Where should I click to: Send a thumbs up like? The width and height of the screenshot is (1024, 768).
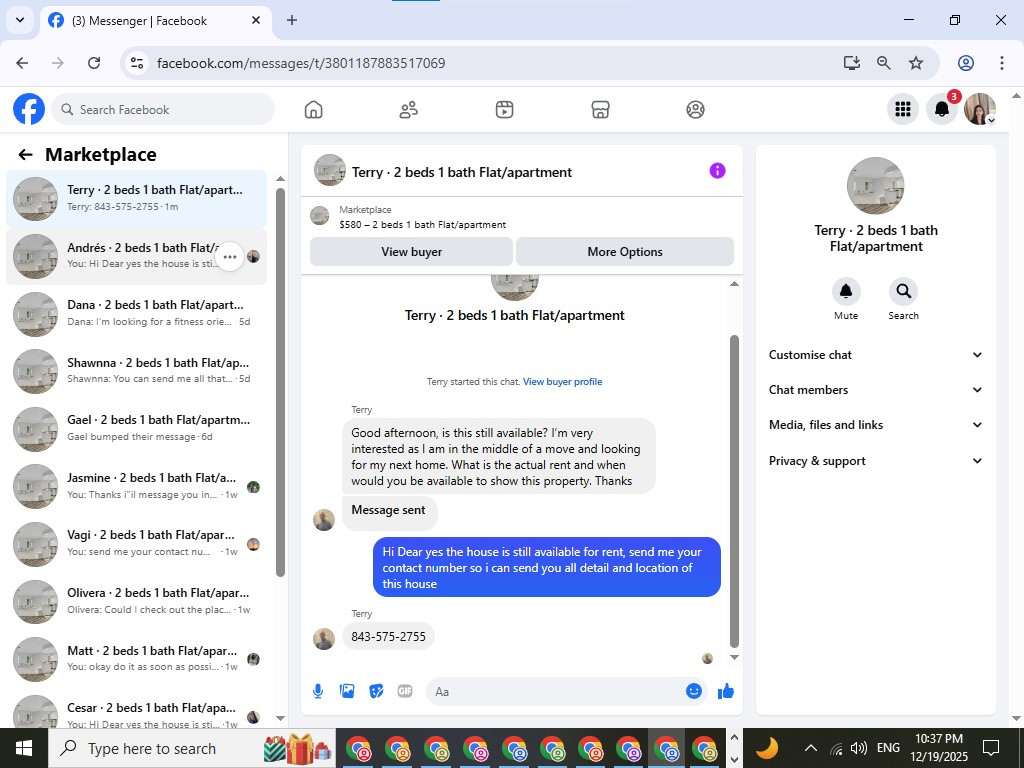coord(726,692)
